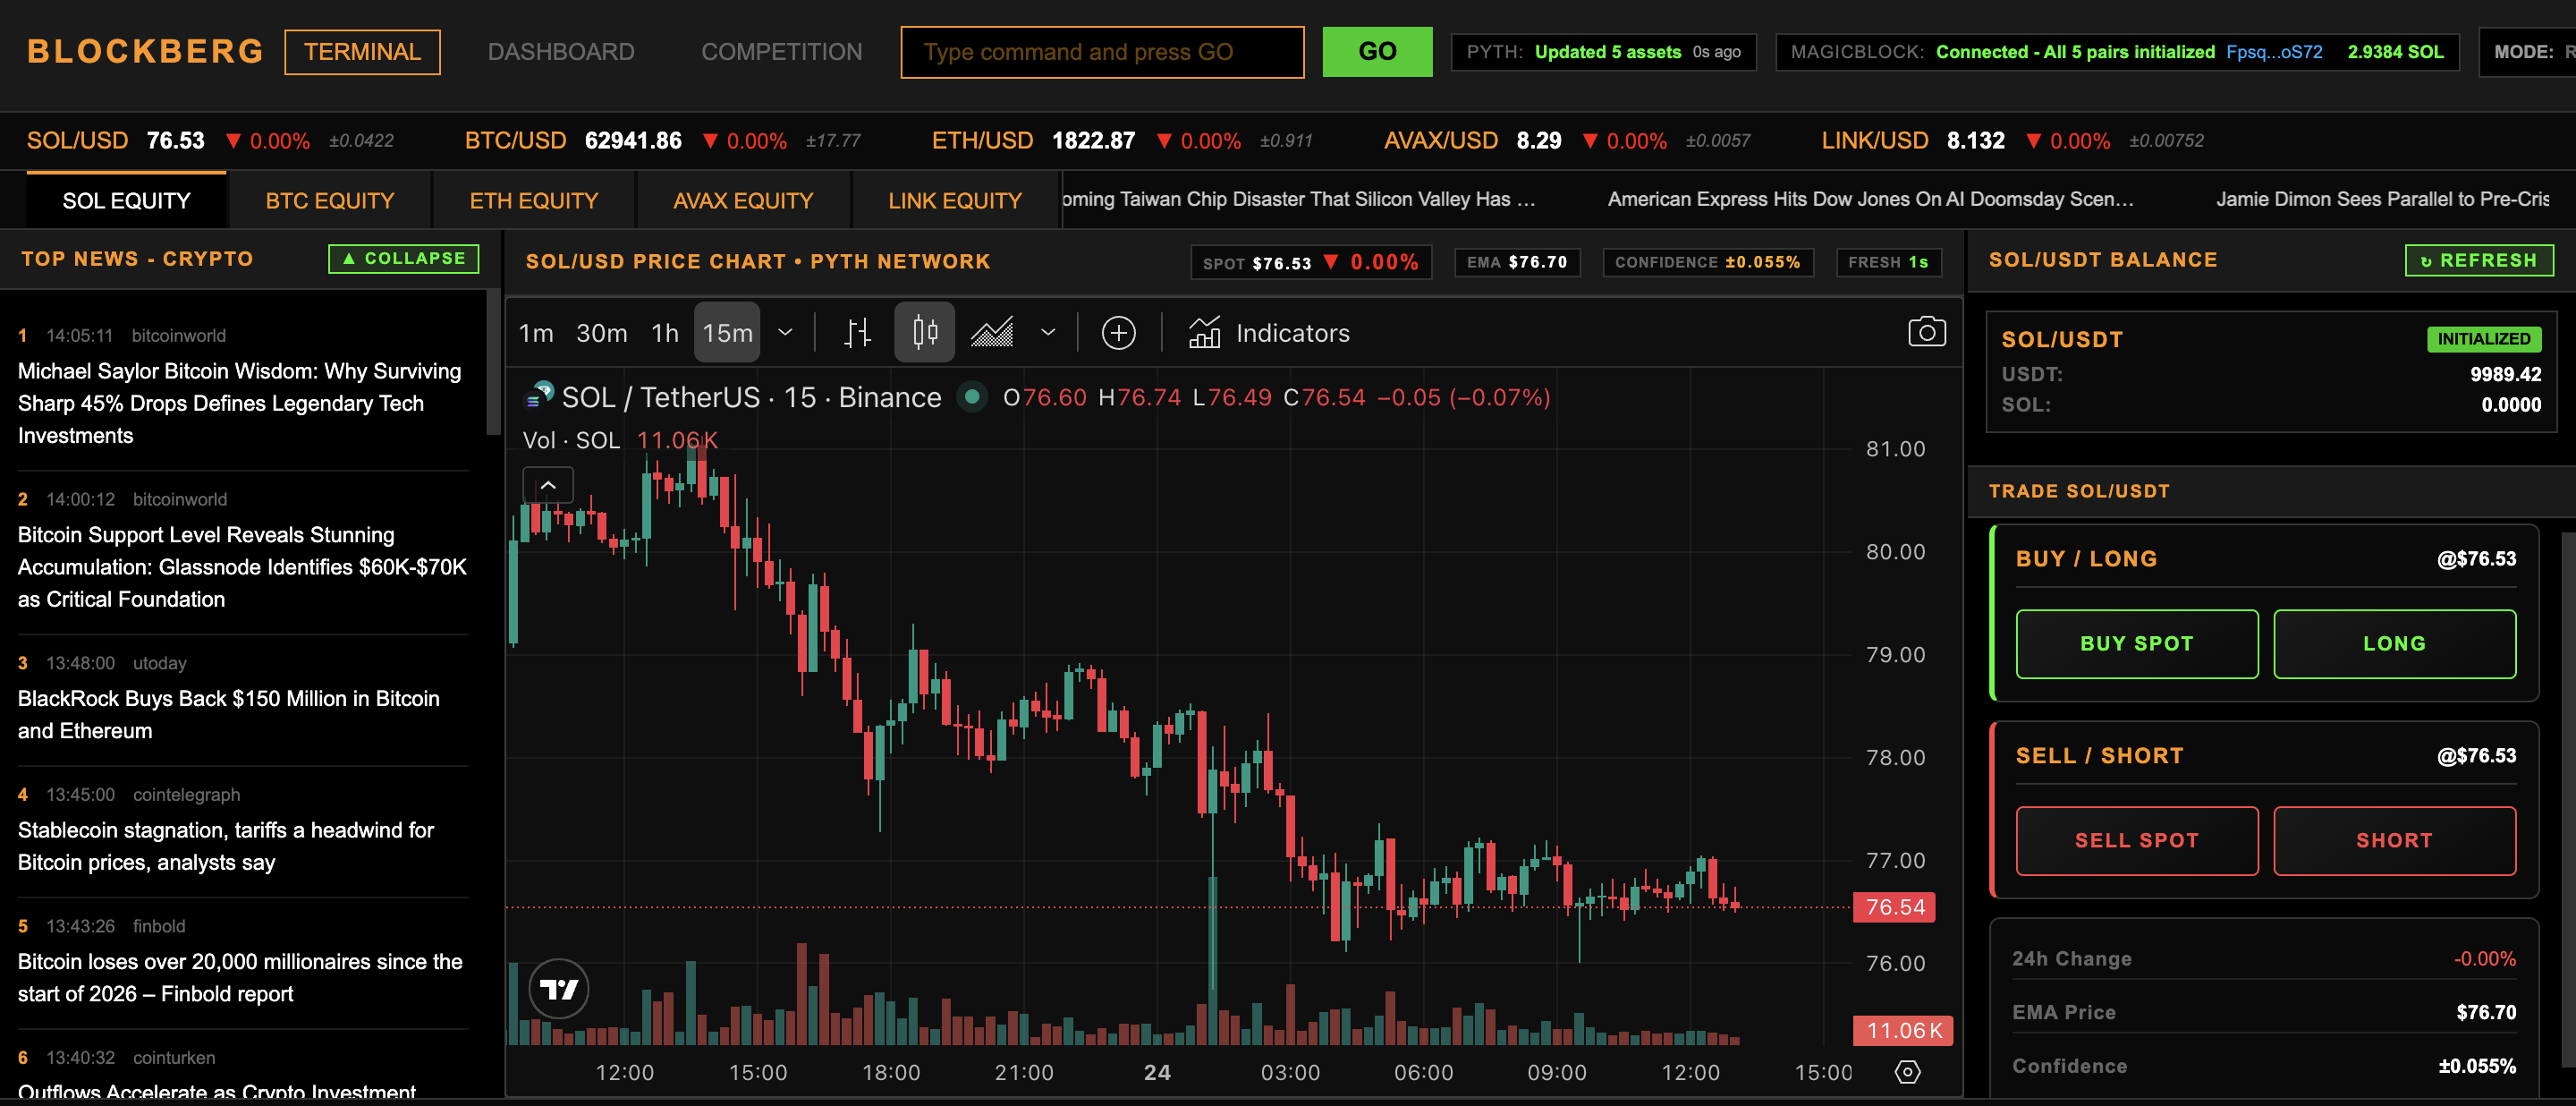This screenshot has height=1106, width=2576.
Task: Click the plus icon on the chart toolbar
Action: click(x=1119, y=333)
